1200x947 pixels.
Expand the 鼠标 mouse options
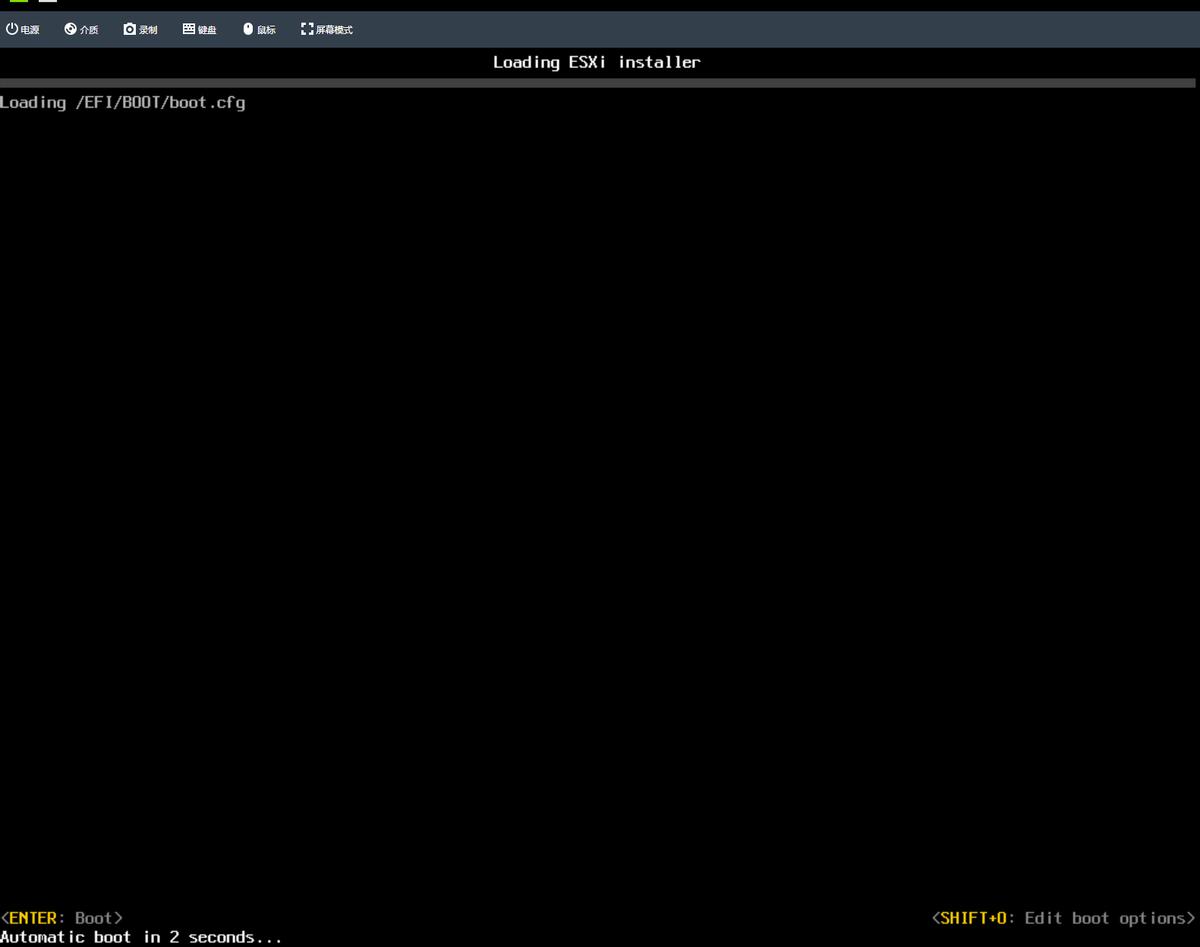pyautogui.click(x=258, y=29)
